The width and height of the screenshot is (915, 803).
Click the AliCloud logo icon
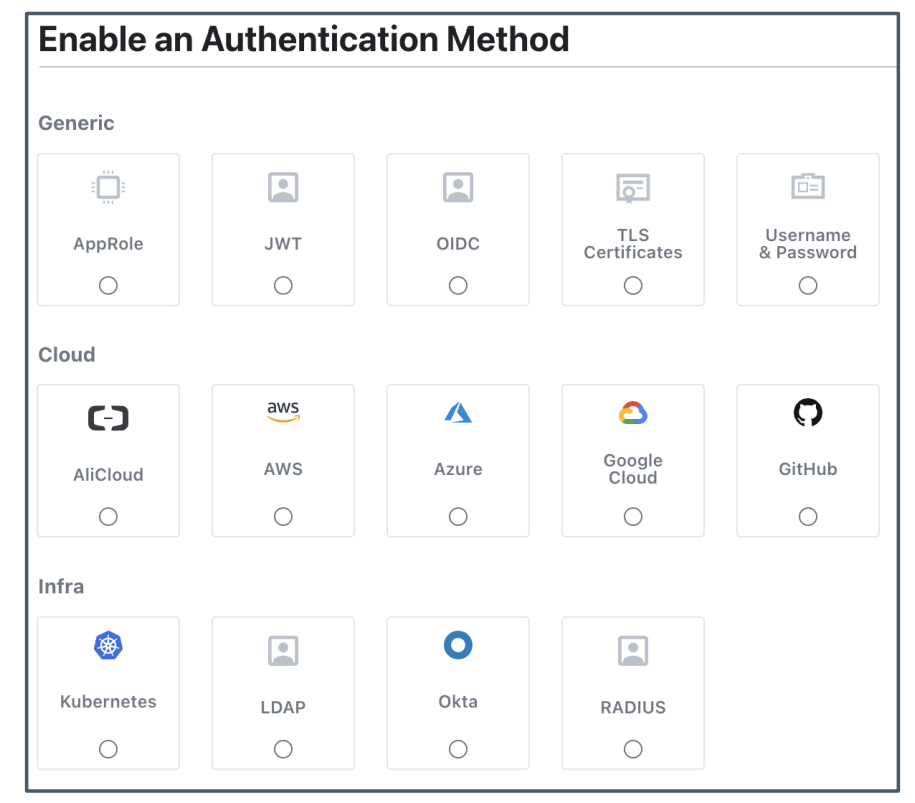[108, 418]
